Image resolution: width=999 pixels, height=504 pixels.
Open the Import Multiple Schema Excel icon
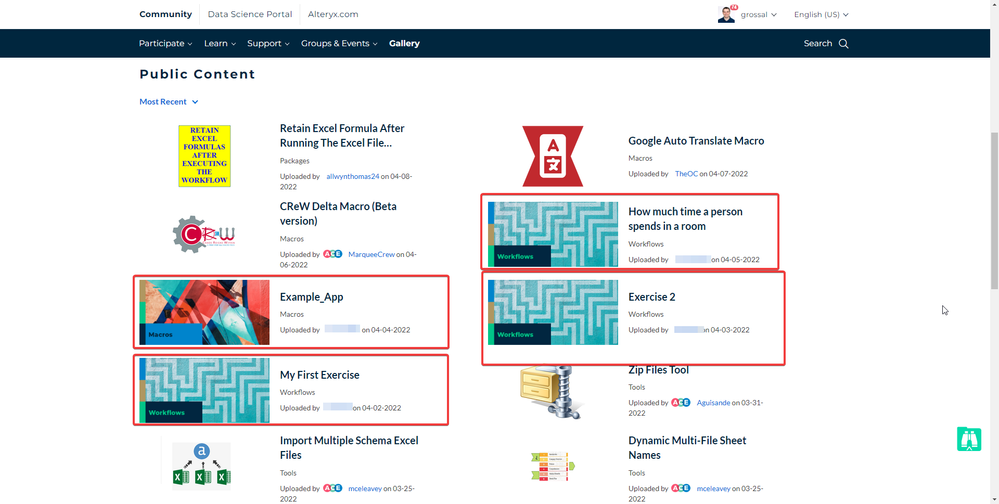pyautogui.click(x=201, y=464)
